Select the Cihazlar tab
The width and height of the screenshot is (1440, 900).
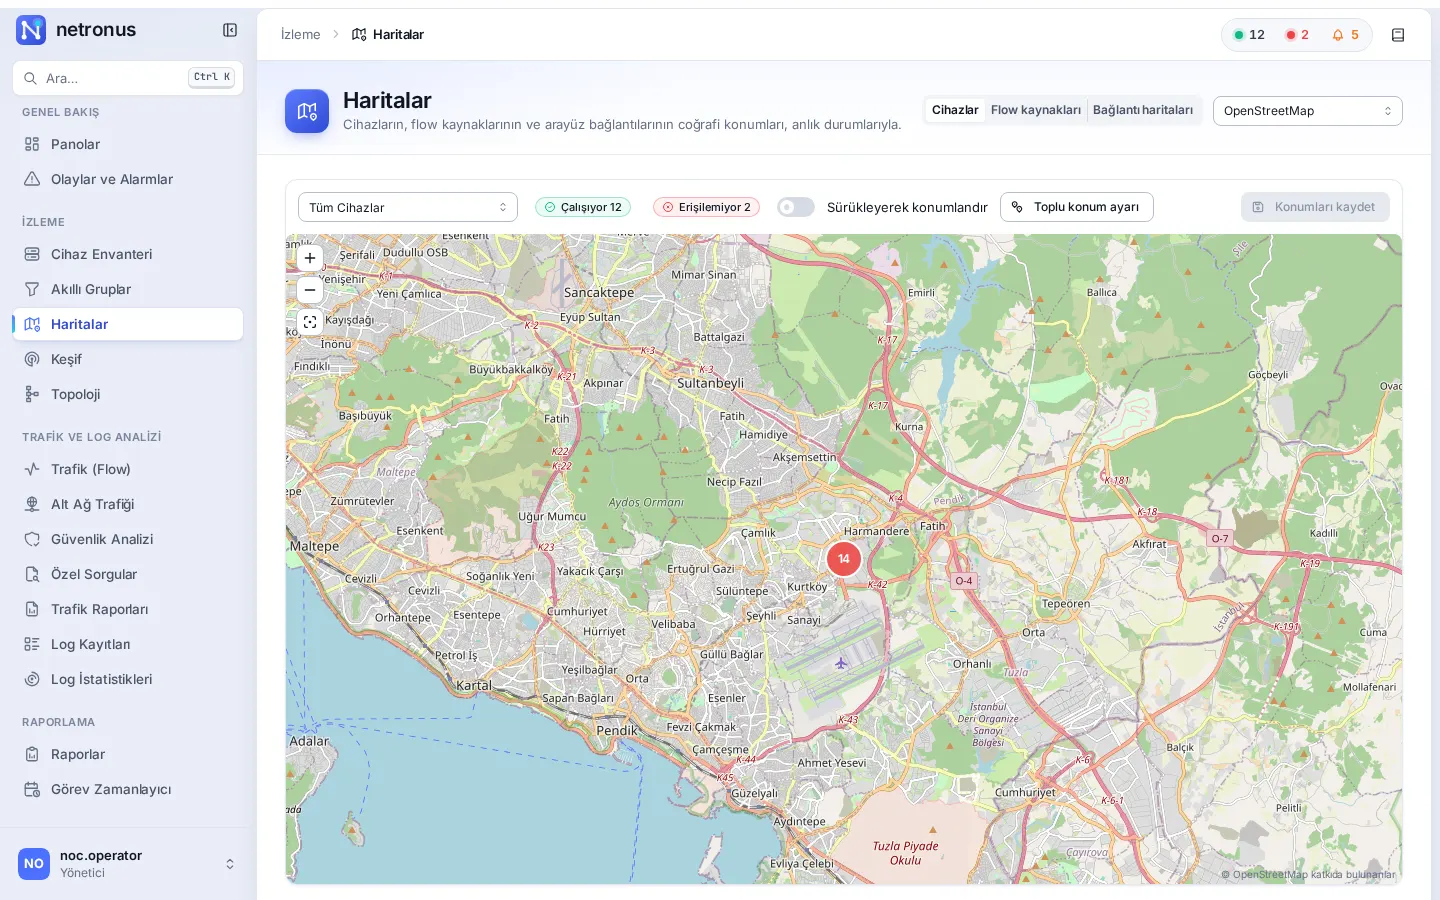955,110
